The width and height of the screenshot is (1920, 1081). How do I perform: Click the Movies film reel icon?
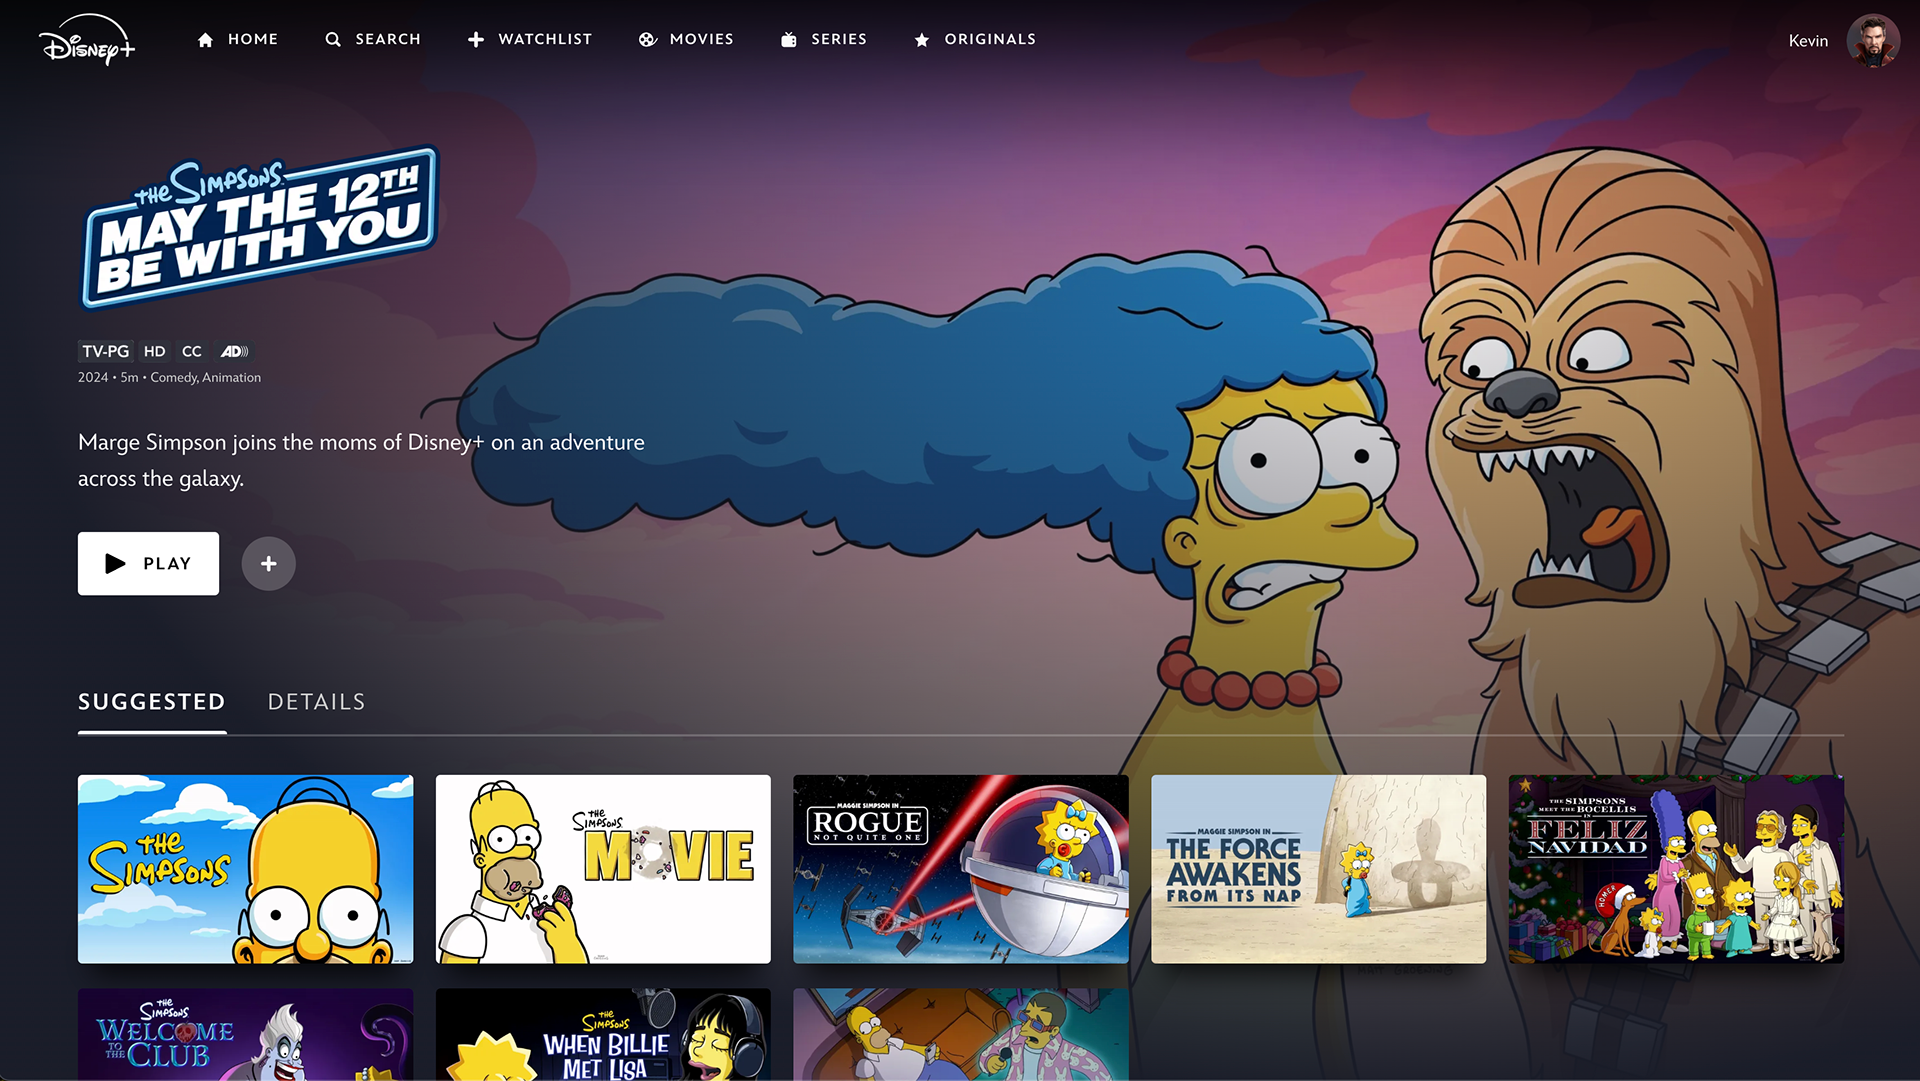point(648,40)
